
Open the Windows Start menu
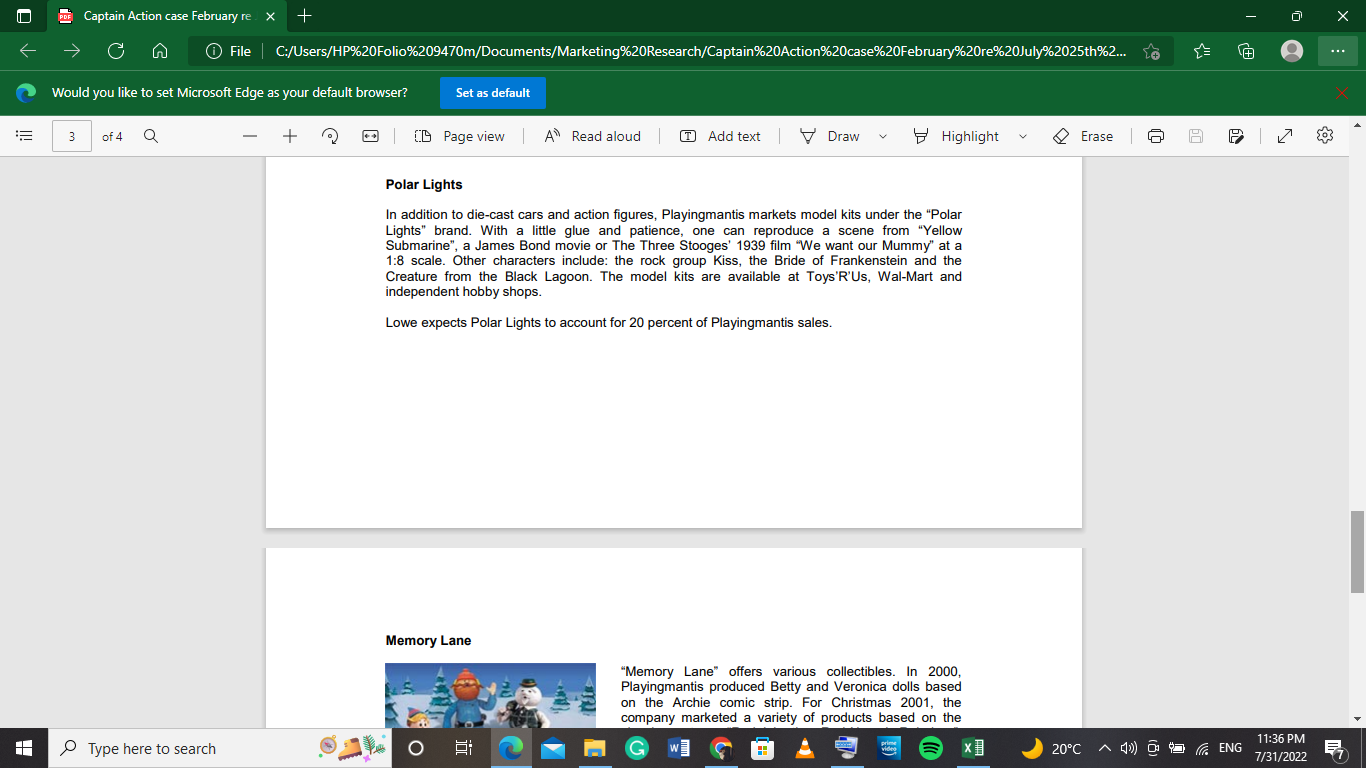click(x=24, y=748)
